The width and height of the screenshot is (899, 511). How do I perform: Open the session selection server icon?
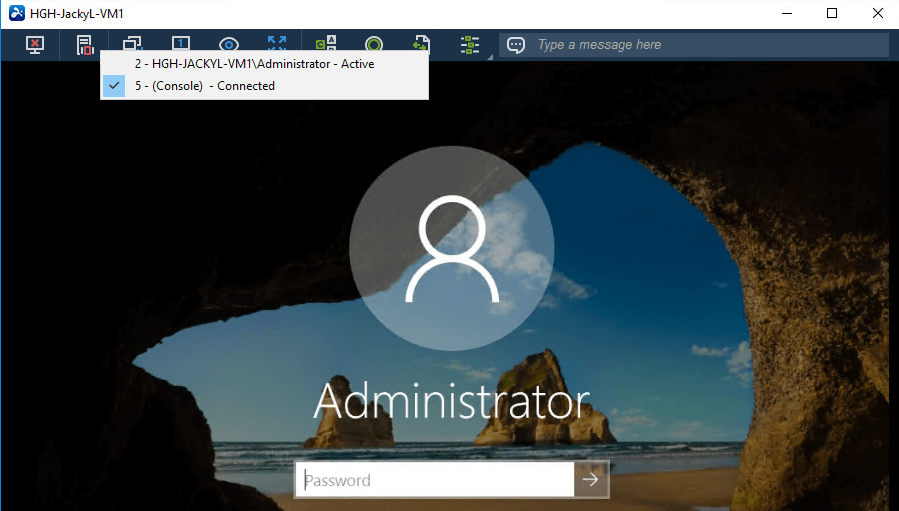(85, 45)
